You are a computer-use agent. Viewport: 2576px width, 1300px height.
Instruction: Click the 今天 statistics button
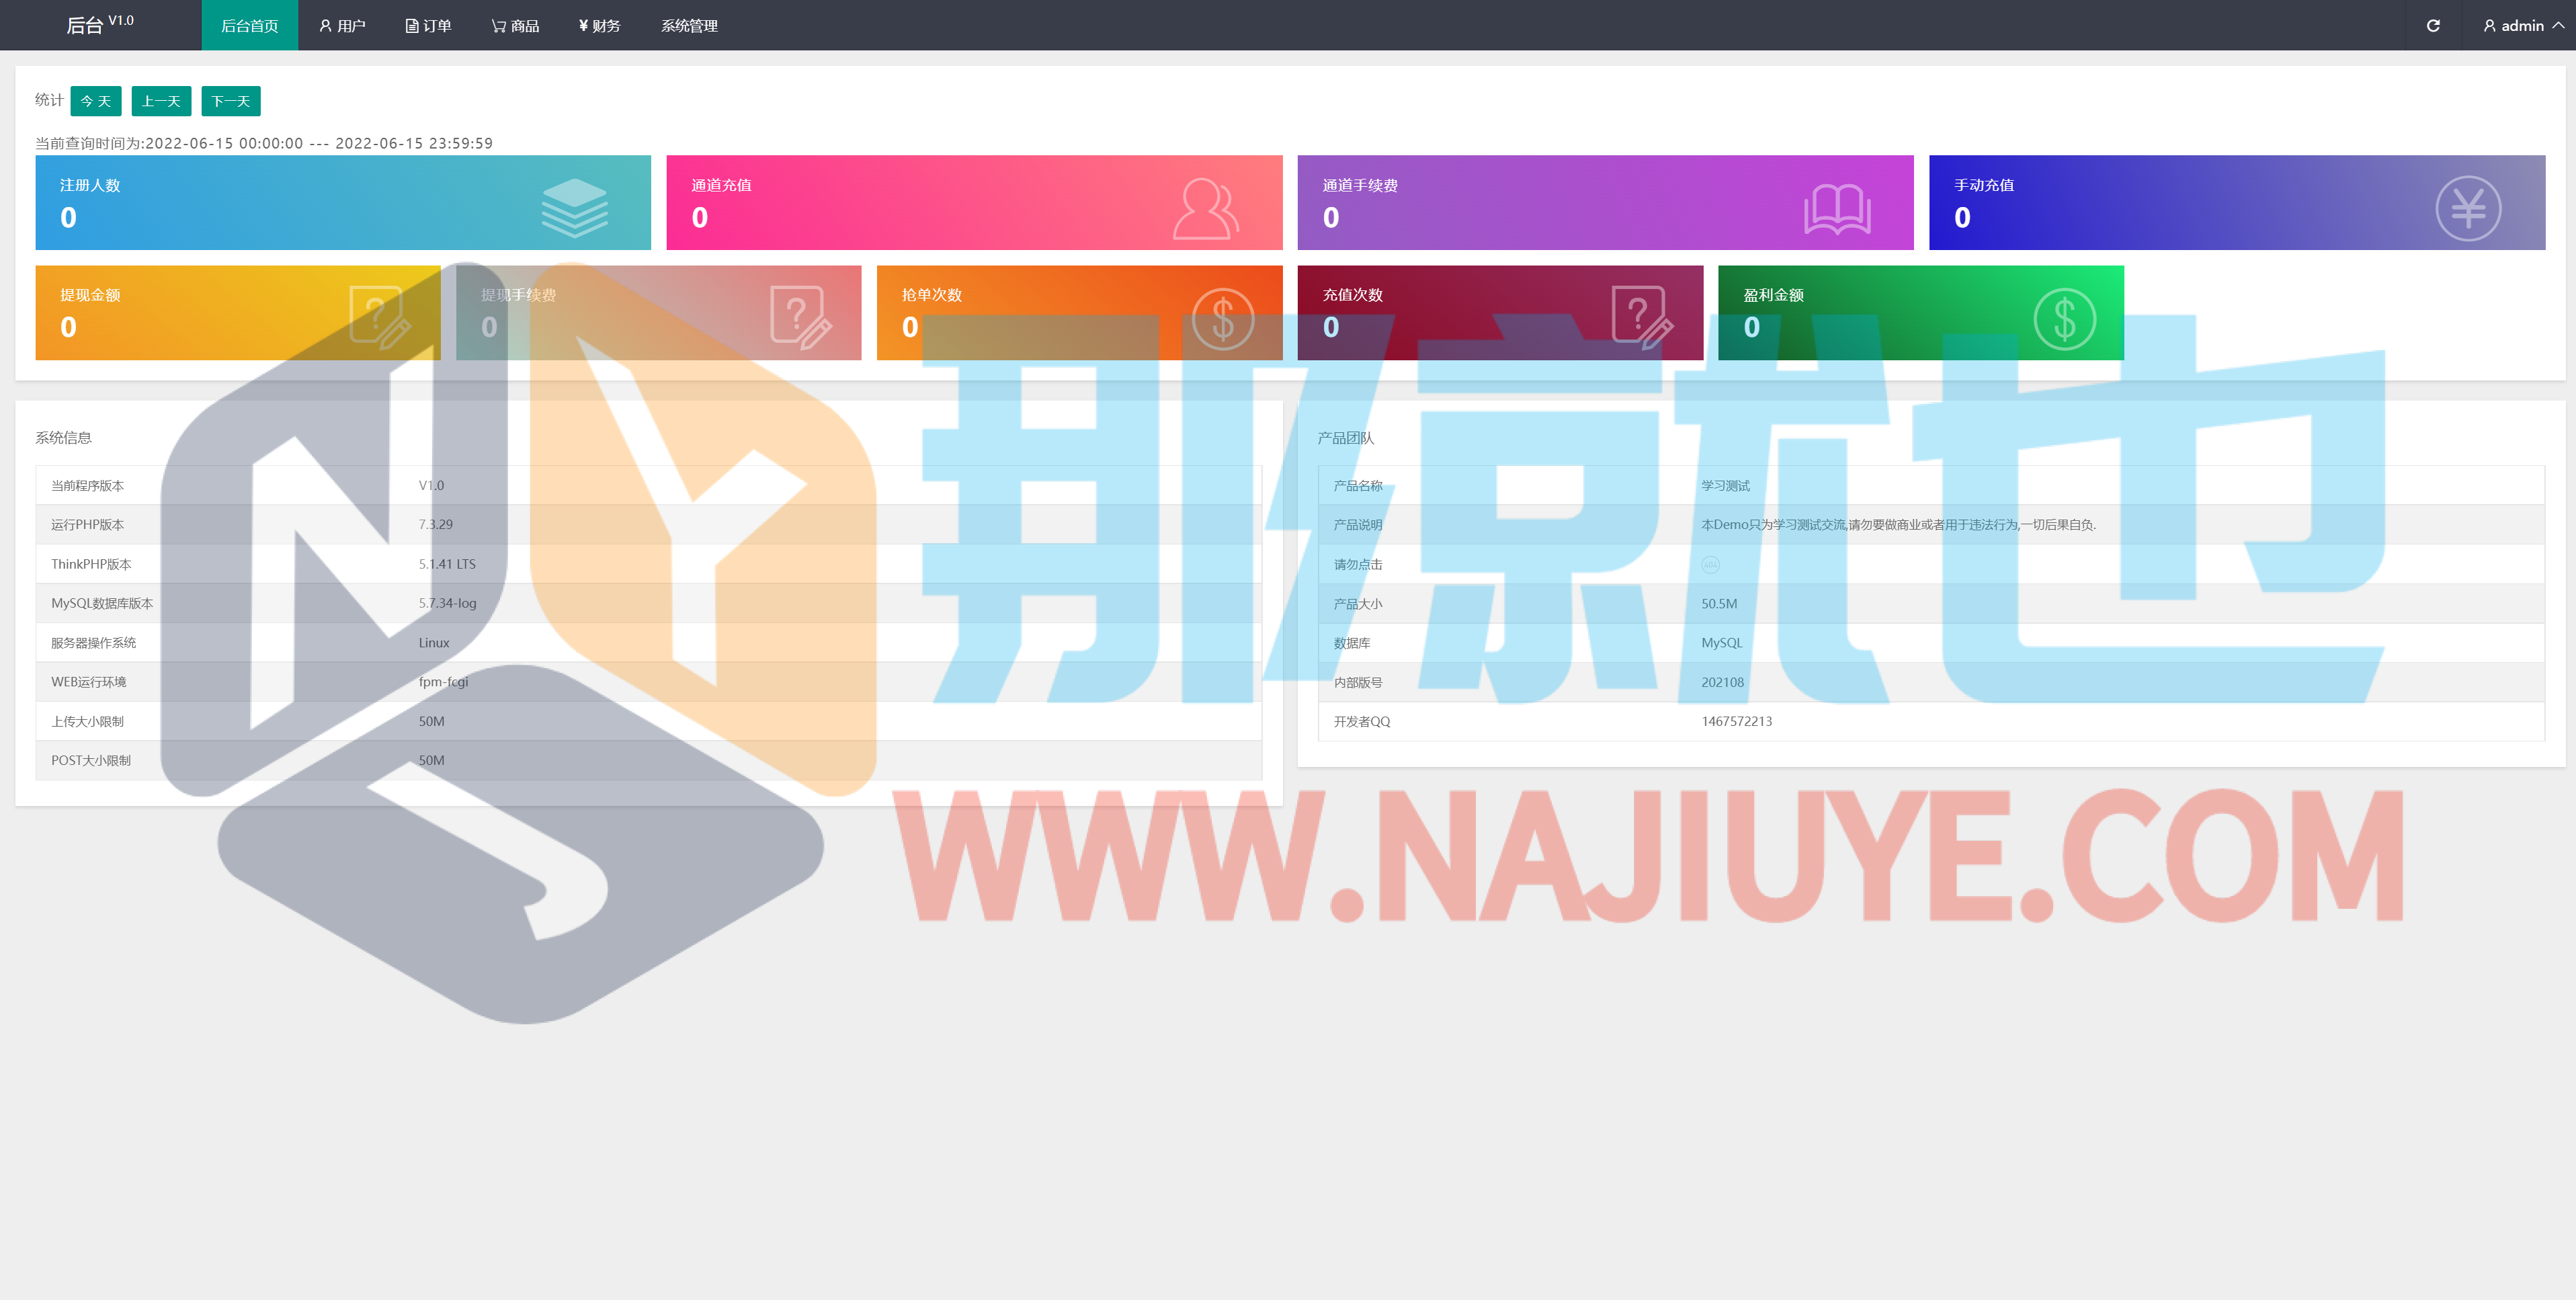pyautogui.click(x=96, y=101)
